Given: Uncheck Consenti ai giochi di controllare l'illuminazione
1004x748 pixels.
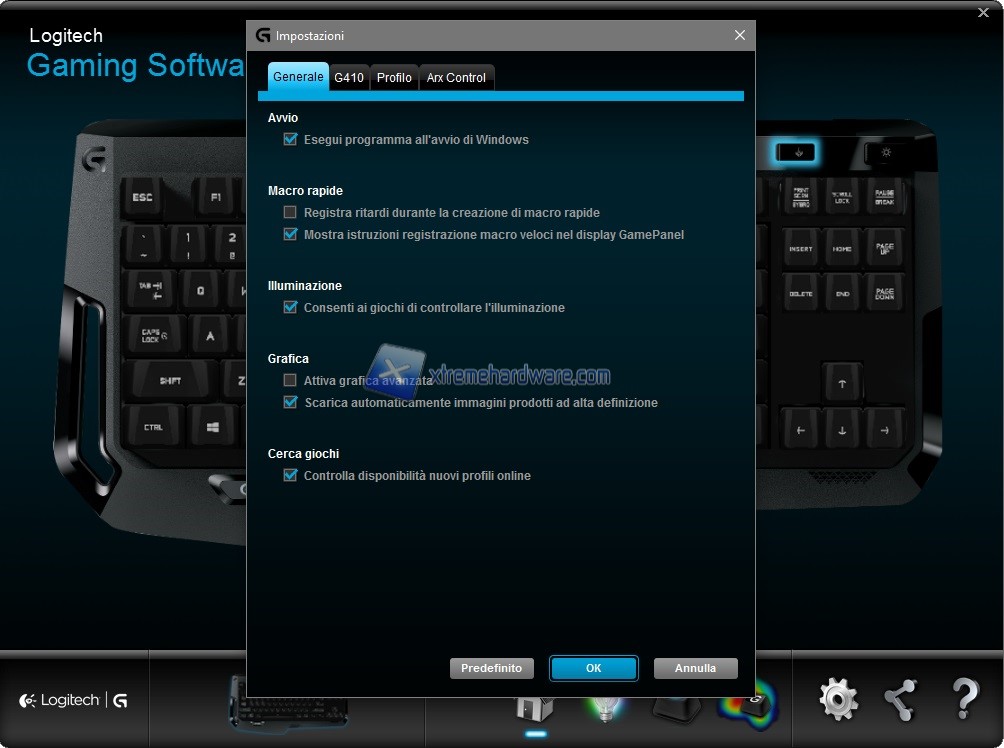Looking at the screenshot, I should coord(290,308).
